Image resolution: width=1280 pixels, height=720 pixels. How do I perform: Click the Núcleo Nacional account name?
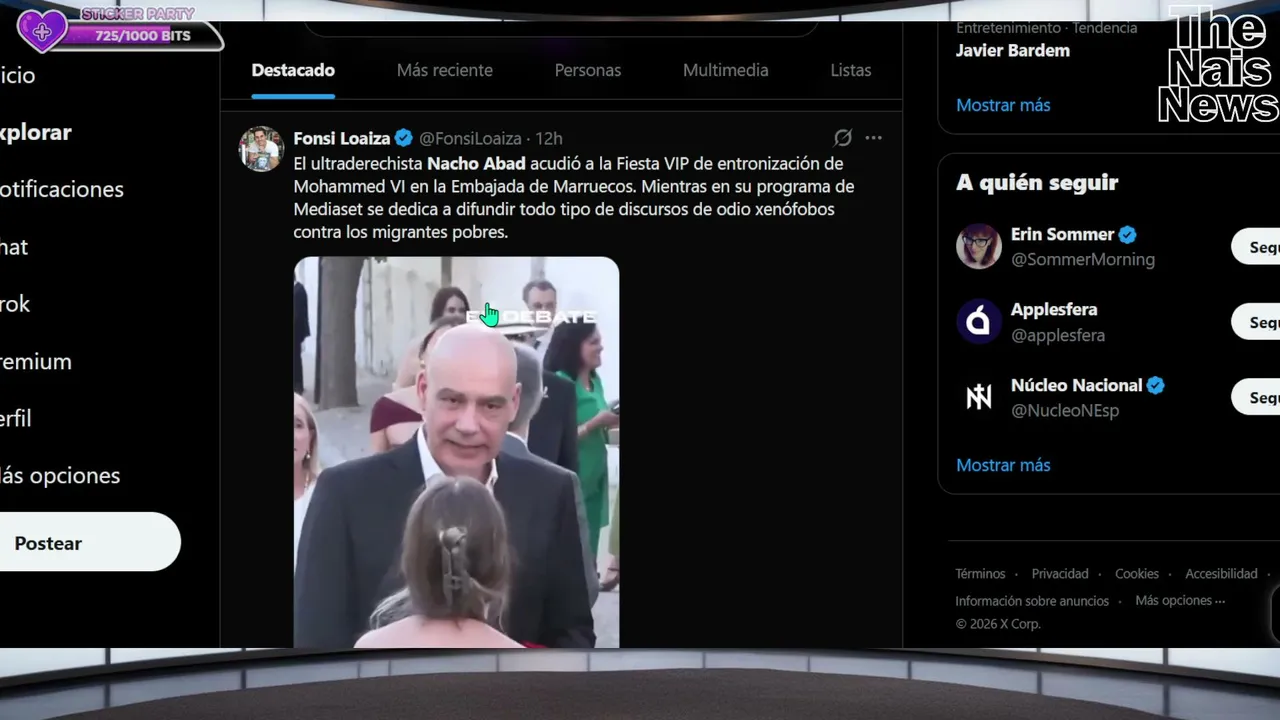tap(1076, 385)
